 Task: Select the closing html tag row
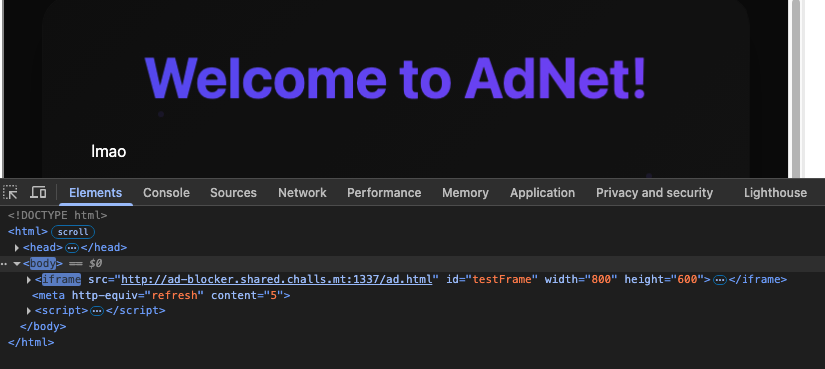(31, 342)
